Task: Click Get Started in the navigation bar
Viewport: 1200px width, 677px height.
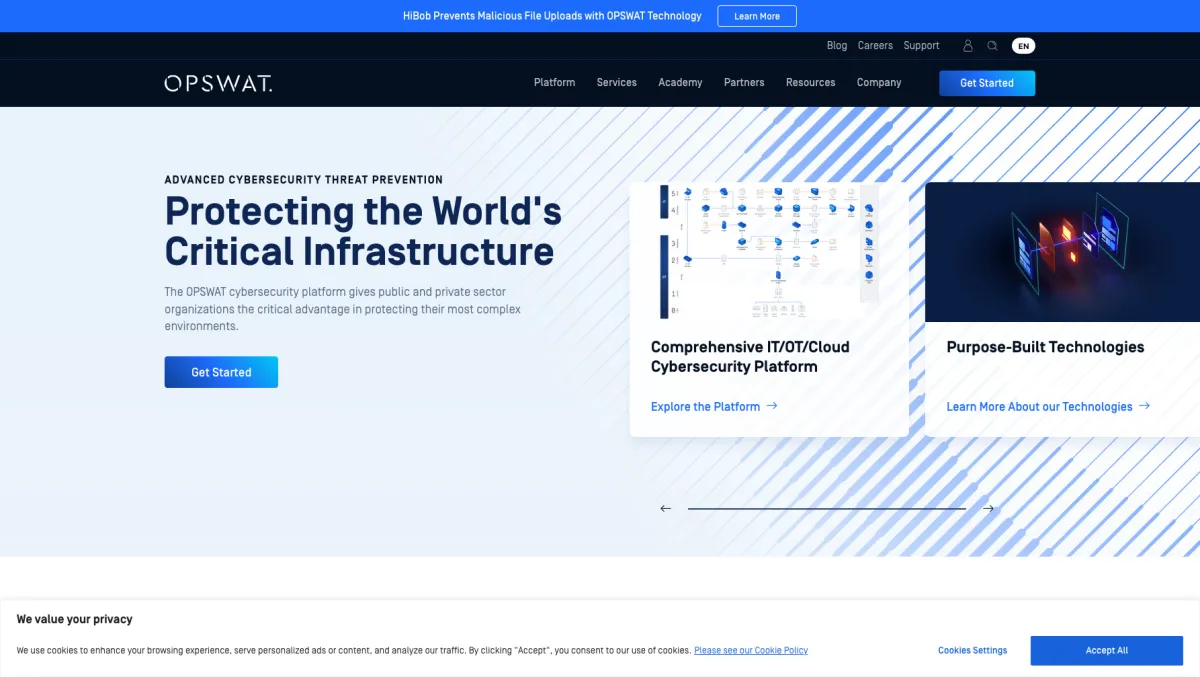Action: (x=987, y=83)
